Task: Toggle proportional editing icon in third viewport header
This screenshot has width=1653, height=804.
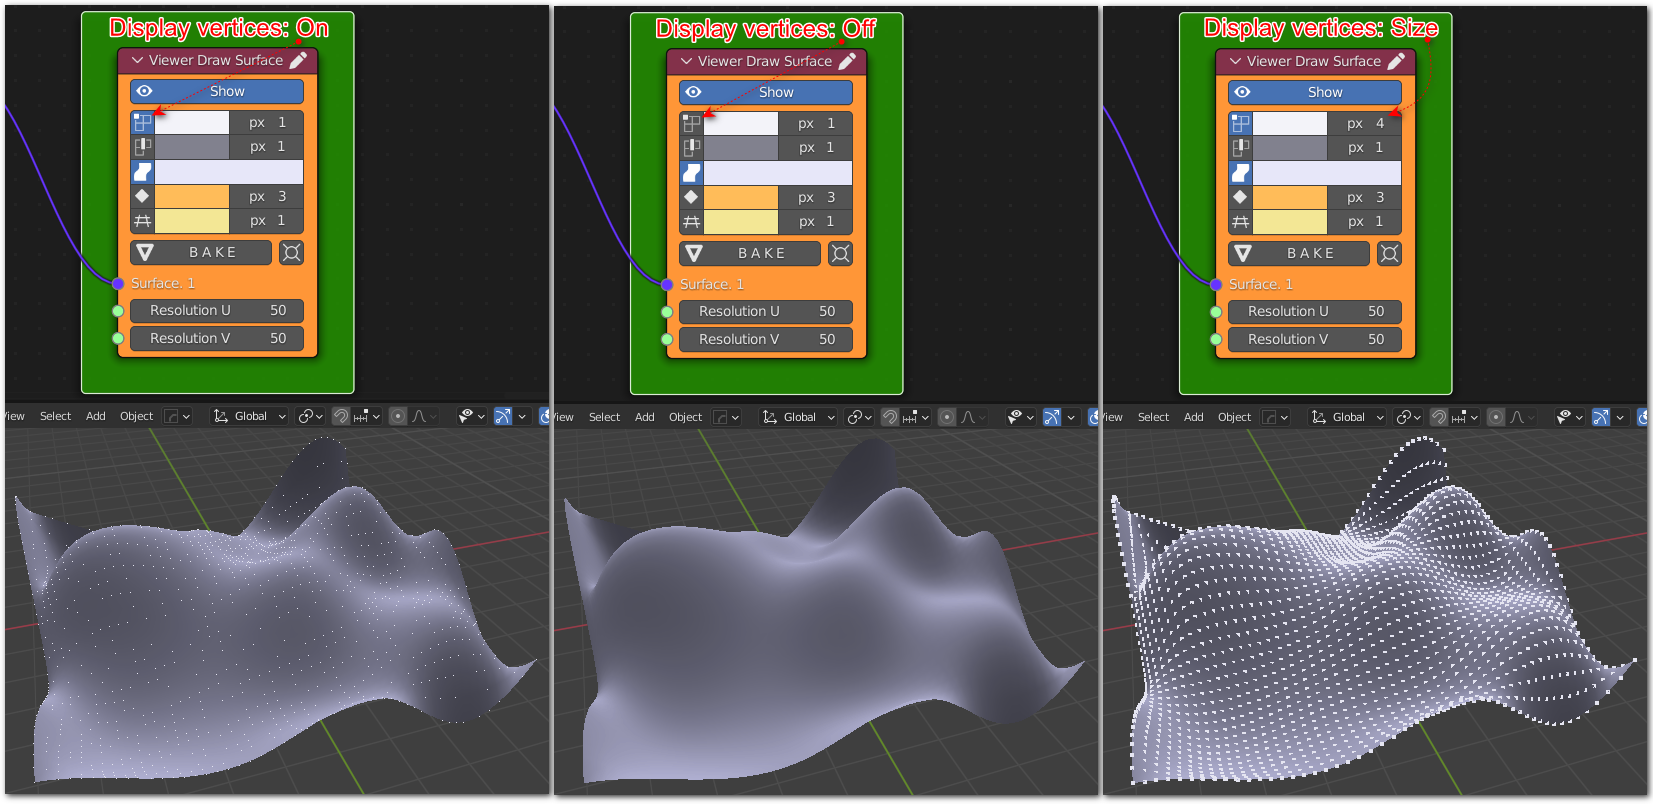Action: tap(1496, 417)
